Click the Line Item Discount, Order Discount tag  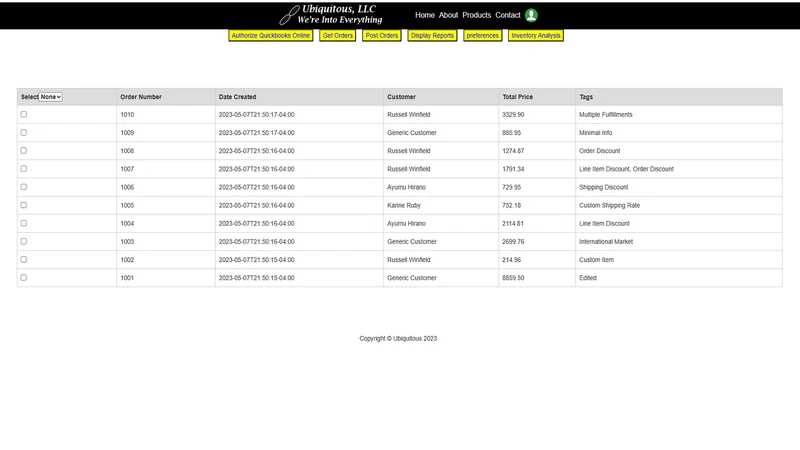tap(626, 169)
